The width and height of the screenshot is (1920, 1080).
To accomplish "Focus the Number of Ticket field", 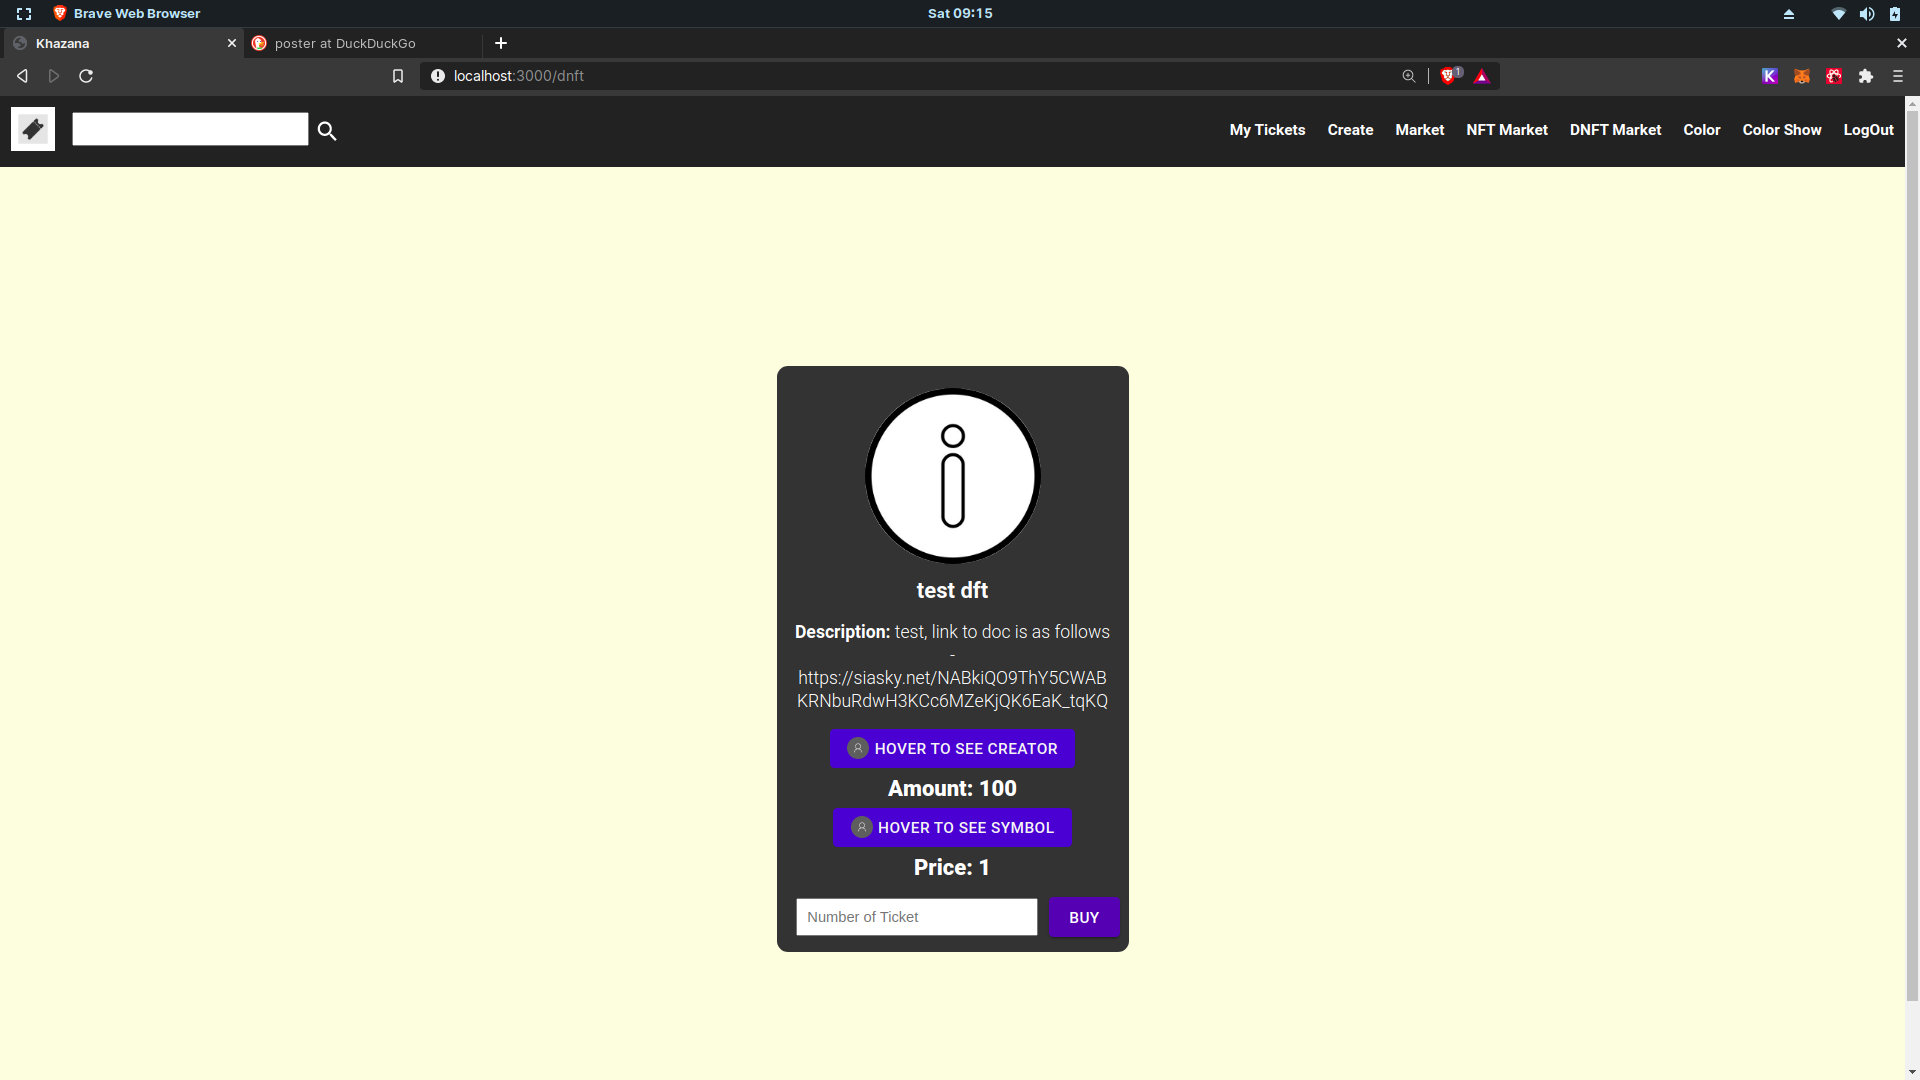I will (916, 917).
